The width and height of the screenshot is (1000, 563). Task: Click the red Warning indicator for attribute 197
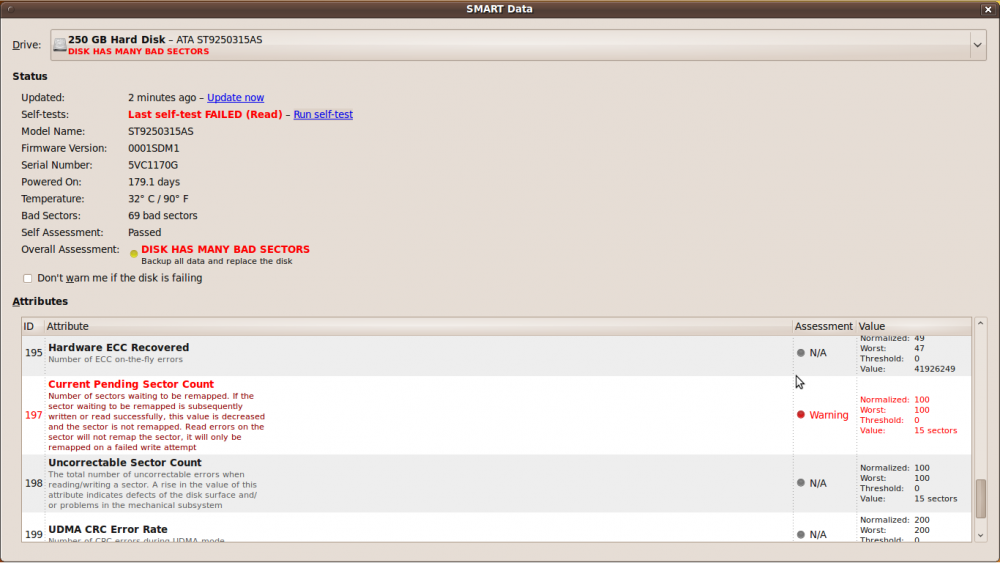click(801, 414)
